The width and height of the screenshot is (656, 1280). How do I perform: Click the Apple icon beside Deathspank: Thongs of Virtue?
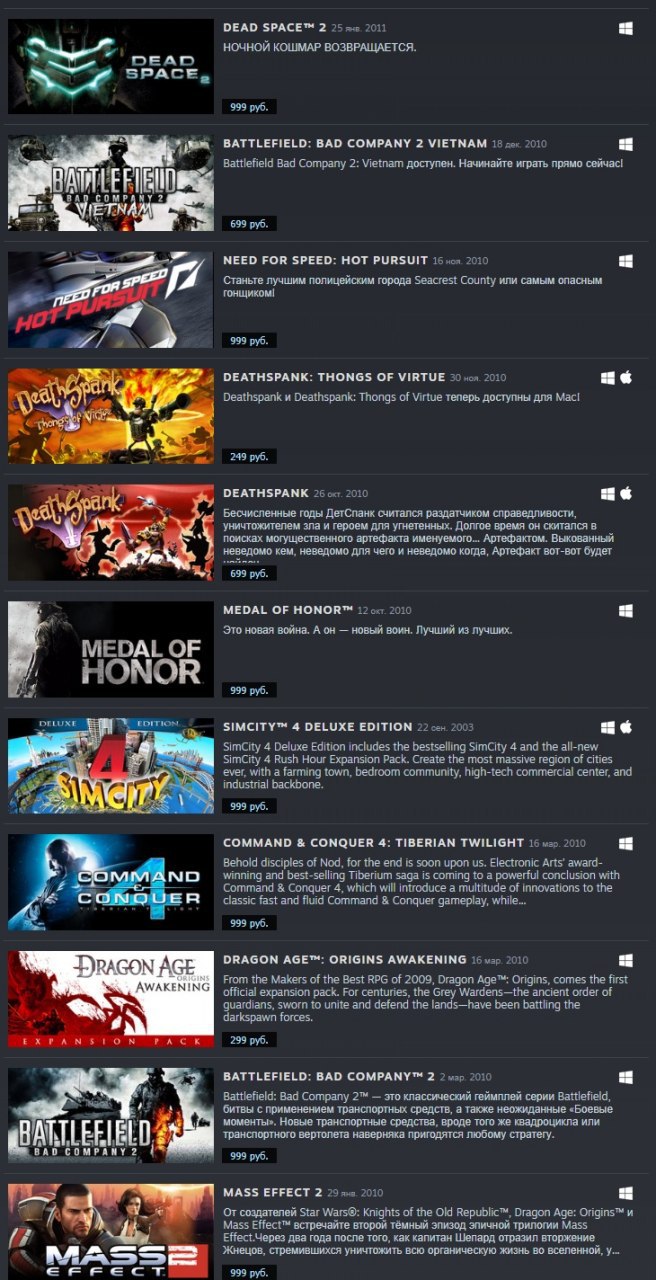(627, 378)
